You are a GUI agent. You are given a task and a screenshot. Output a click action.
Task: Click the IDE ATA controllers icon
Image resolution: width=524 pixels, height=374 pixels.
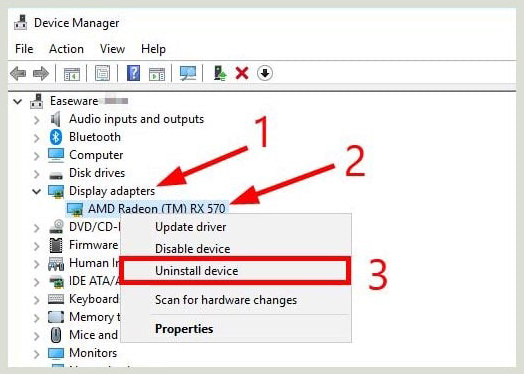pyautogui.click(x=56, y=282)
